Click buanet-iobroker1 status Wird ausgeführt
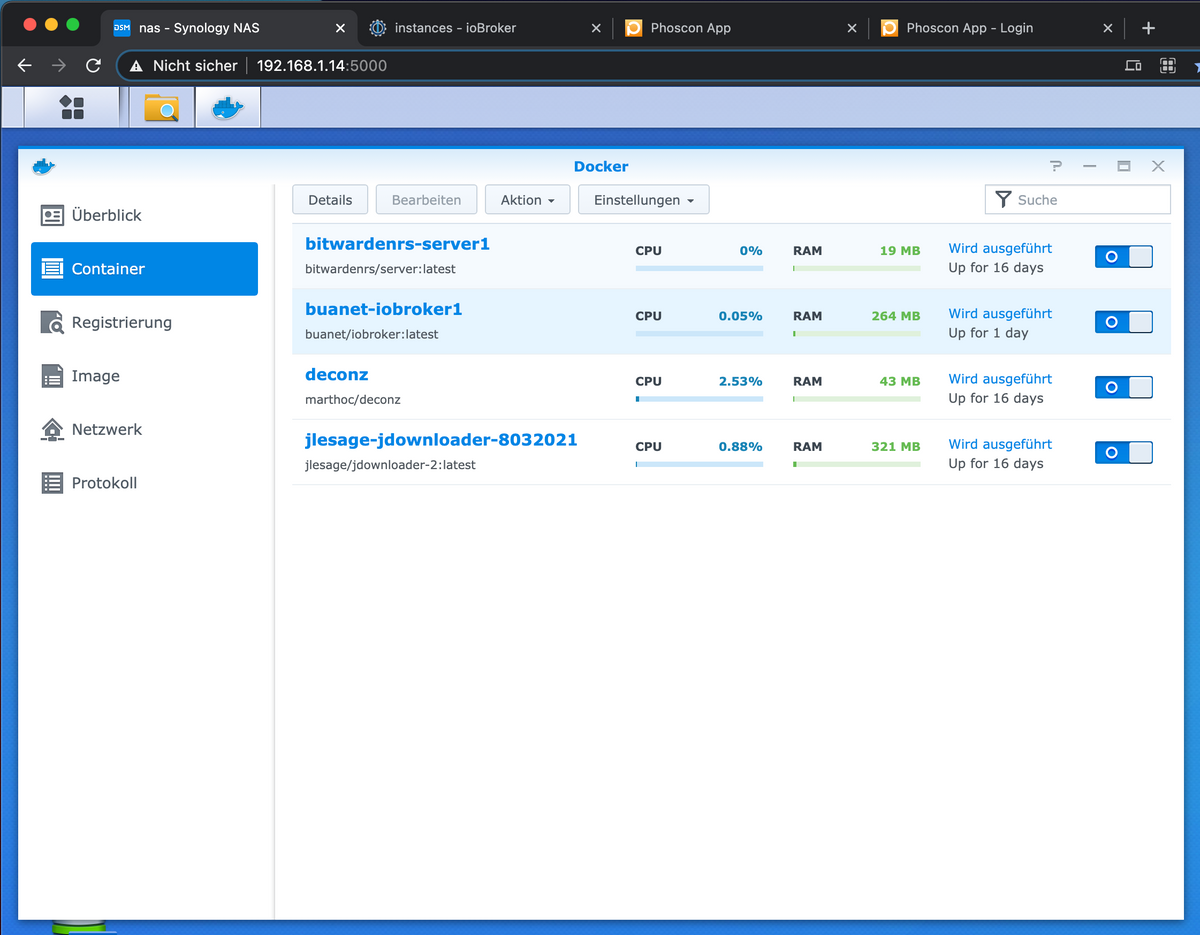Image resolution: width=1200 pixels, height=935 pixels. click(x=1000, y=314)
